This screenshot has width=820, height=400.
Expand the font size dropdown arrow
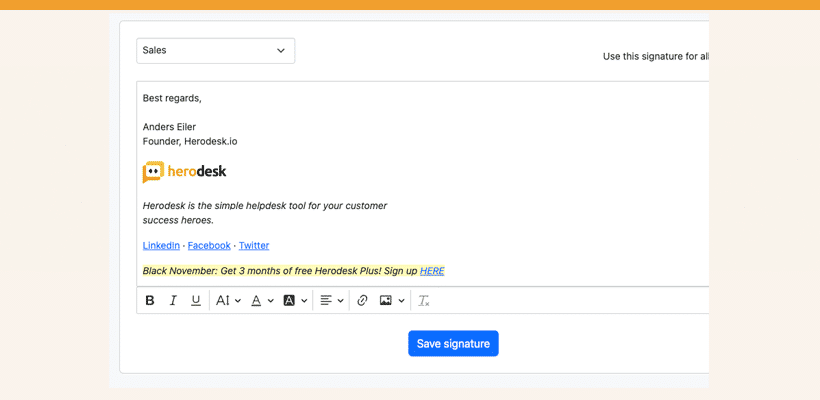click(237, 301)
